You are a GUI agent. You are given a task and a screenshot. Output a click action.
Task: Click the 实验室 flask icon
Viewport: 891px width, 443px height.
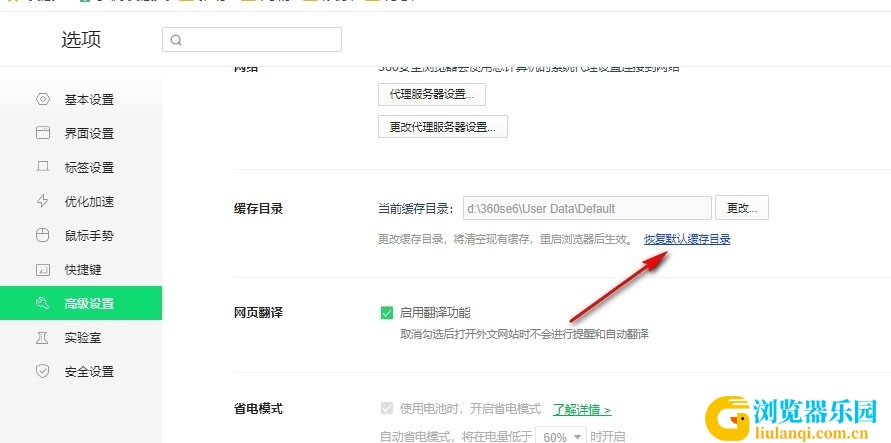point(43,337)
